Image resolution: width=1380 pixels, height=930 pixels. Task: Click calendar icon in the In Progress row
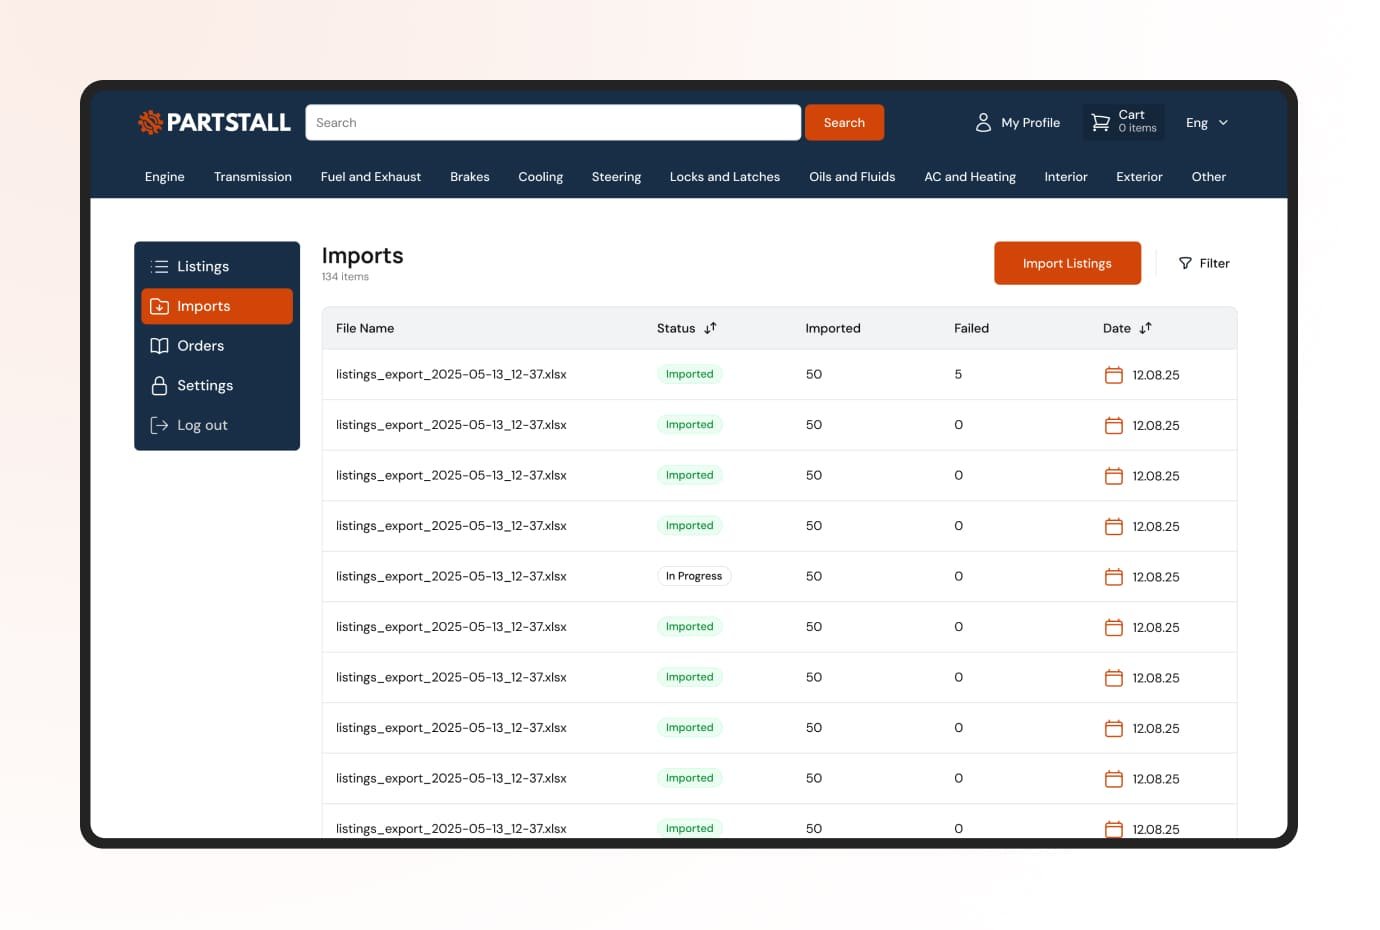[1113, 577]
